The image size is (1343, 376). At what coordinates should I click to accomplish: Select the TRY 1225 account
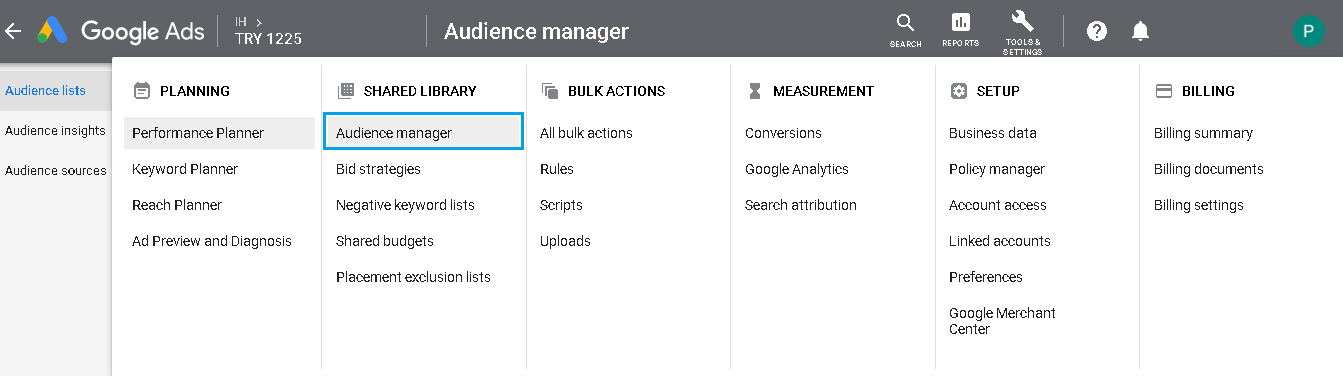click(x=268, y=39)
